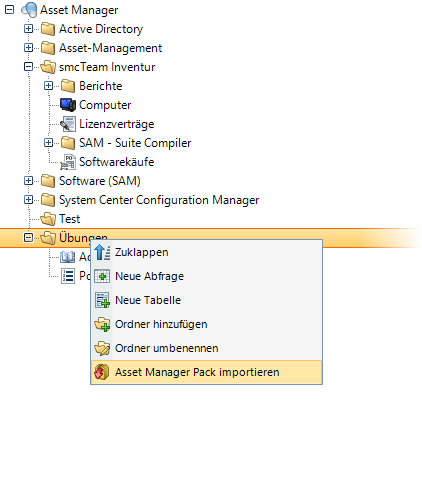Click the Berichte folder icon
This screenshot has height=487, width=422.
pyautogui.click(x=68, y=86)
